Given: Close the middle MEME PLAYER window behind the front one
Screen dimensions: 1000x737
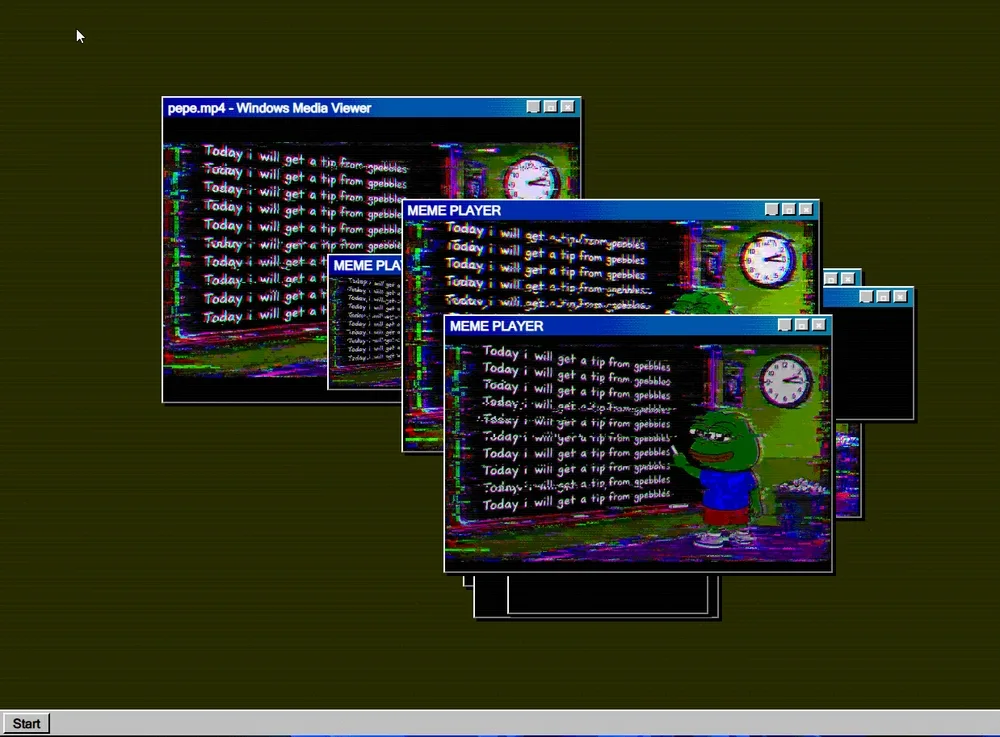Looking at the screenshot, I should 806,209.
